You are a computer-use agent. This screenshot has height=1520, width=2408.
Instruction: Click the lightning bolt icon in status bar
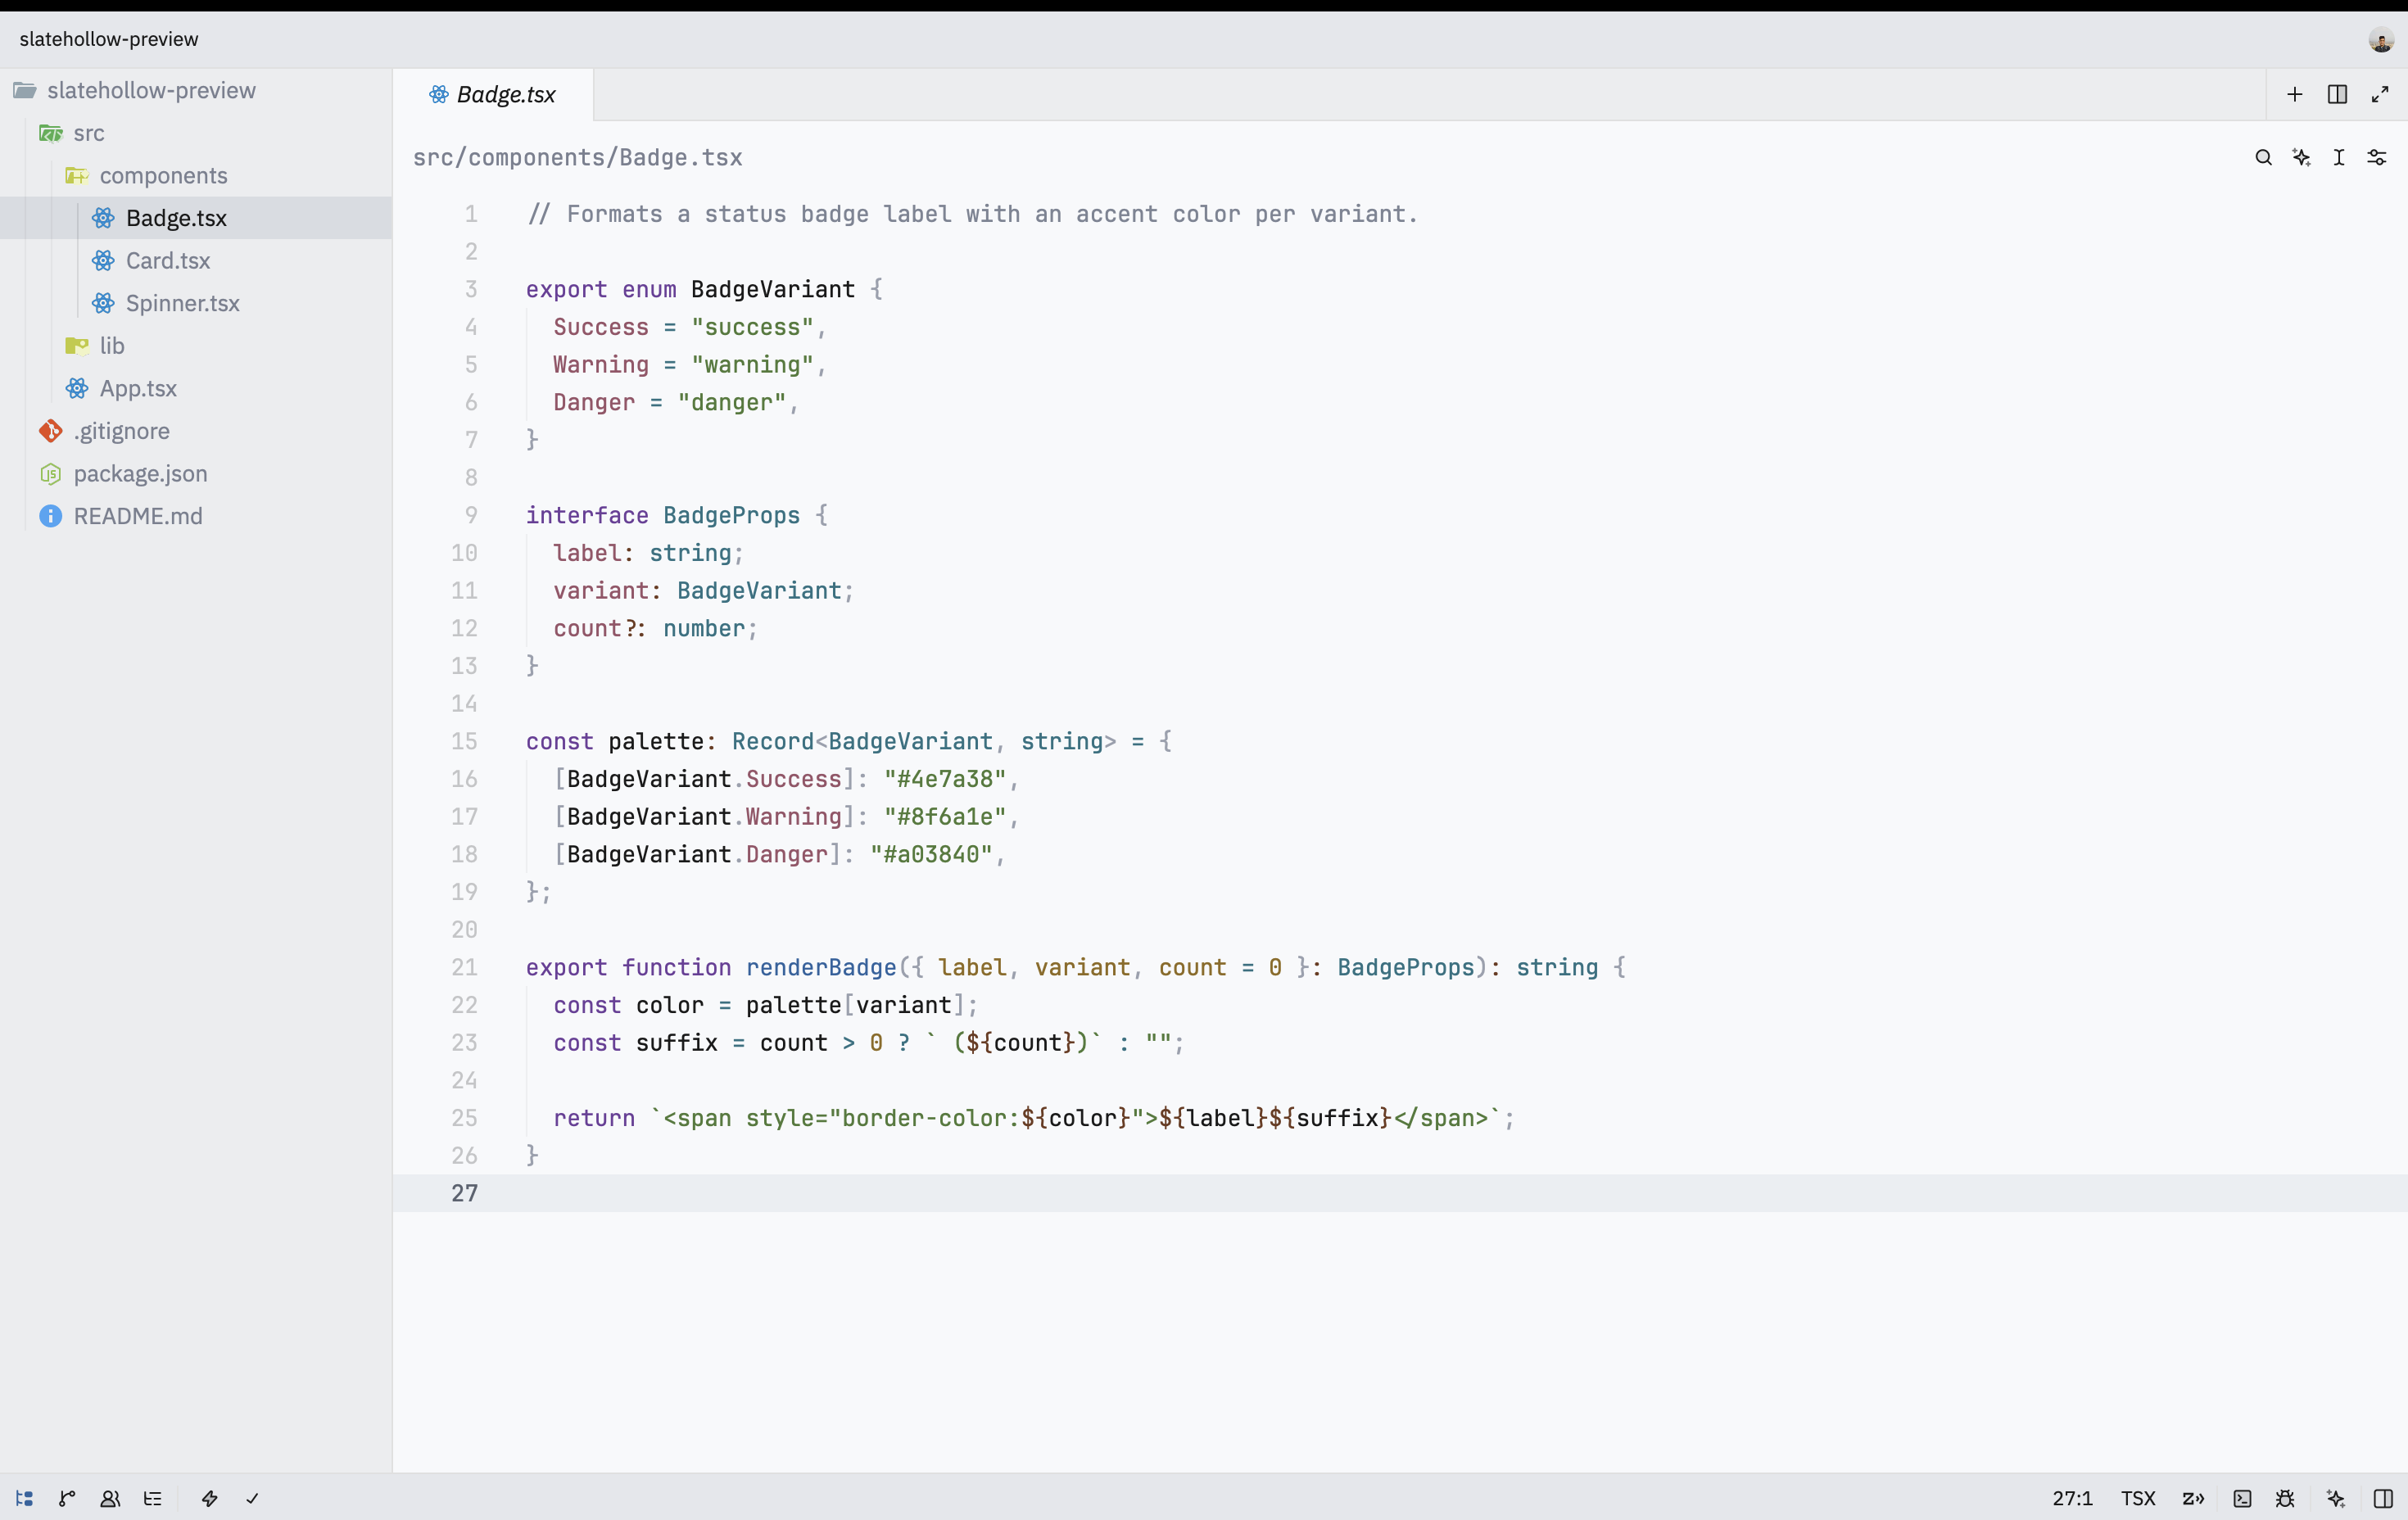[x=209, y=1498]
